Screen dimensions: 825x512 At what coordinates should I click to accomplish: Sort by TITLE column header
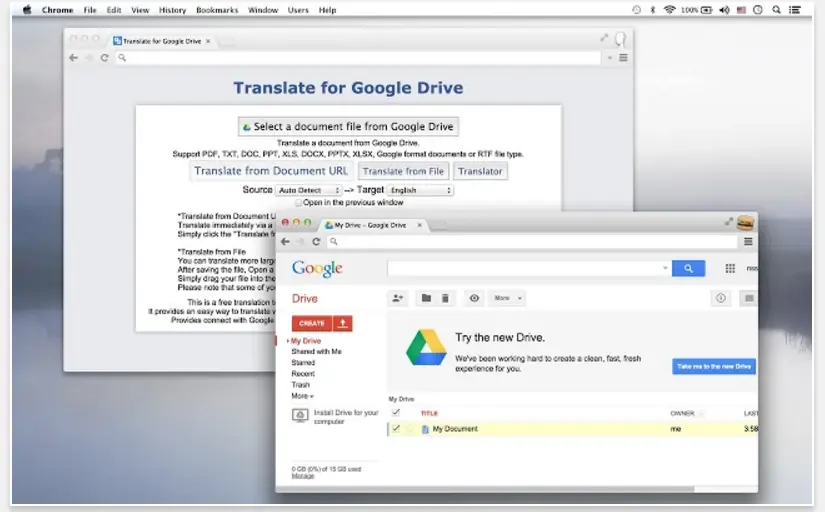(x=429, y=413)
